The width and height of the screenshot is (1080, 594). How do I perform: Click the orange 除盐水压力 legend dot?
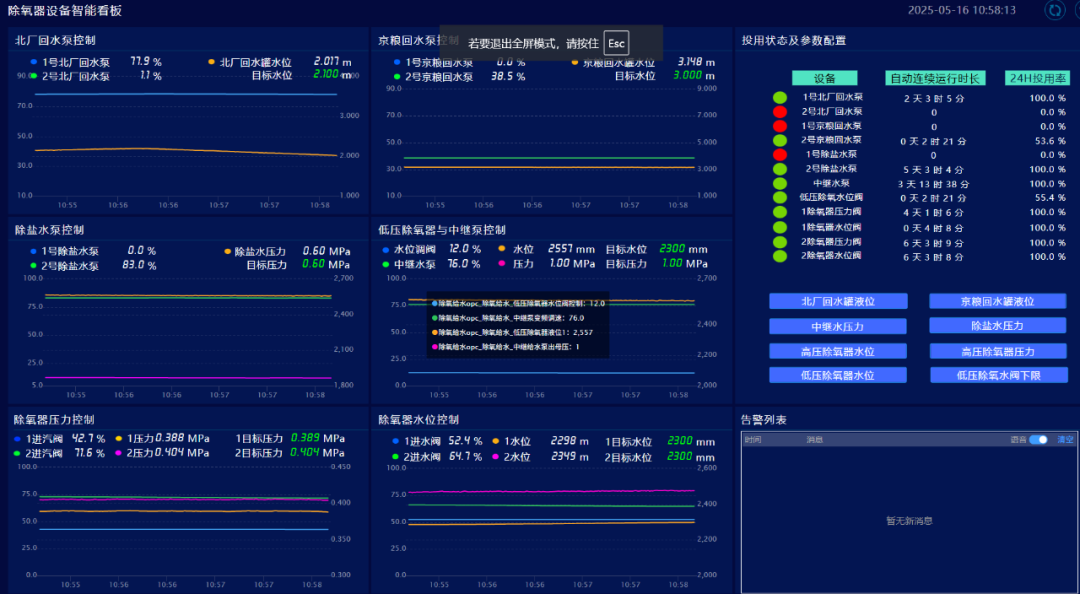click(x=227, y=252)
